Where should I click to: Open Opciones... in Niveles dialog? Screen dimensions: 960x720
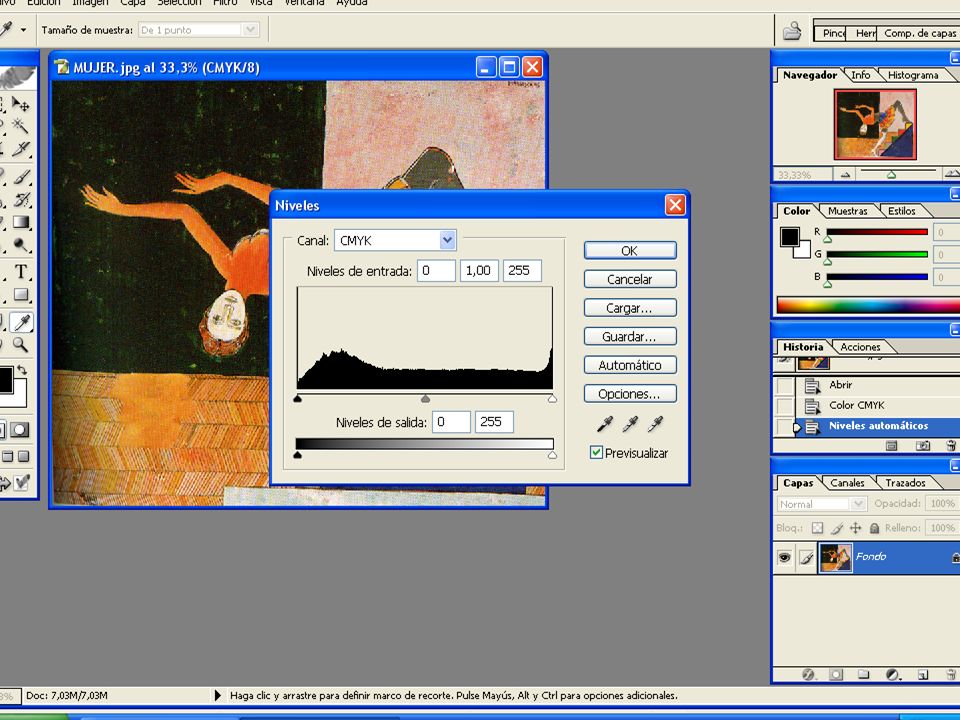[630, 394]
